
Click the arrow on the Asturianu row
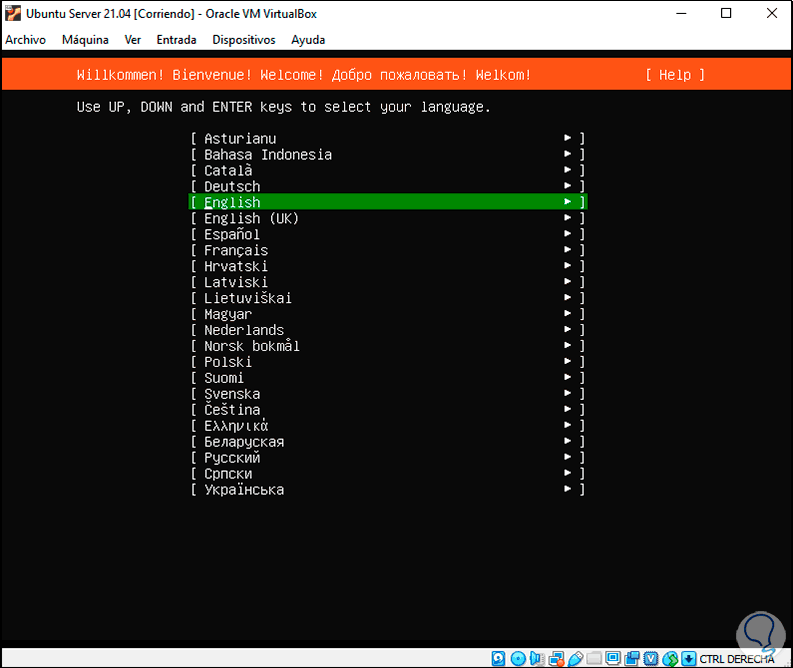567,138
